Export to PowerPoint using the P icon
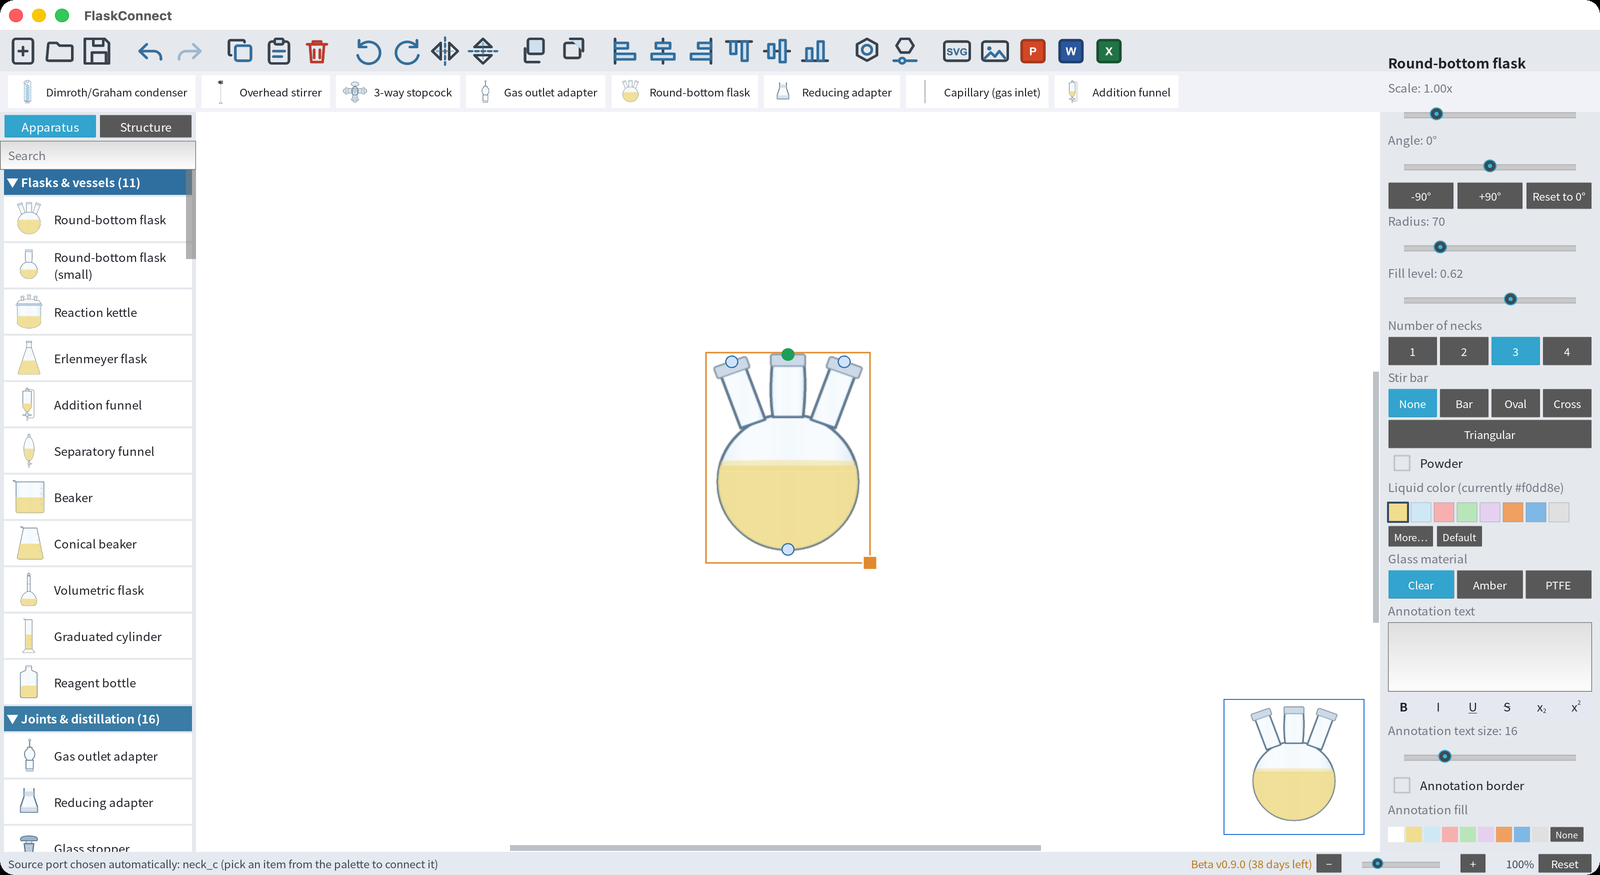The width and height of the screenshot is (1600, 875). click(1033, 51)
